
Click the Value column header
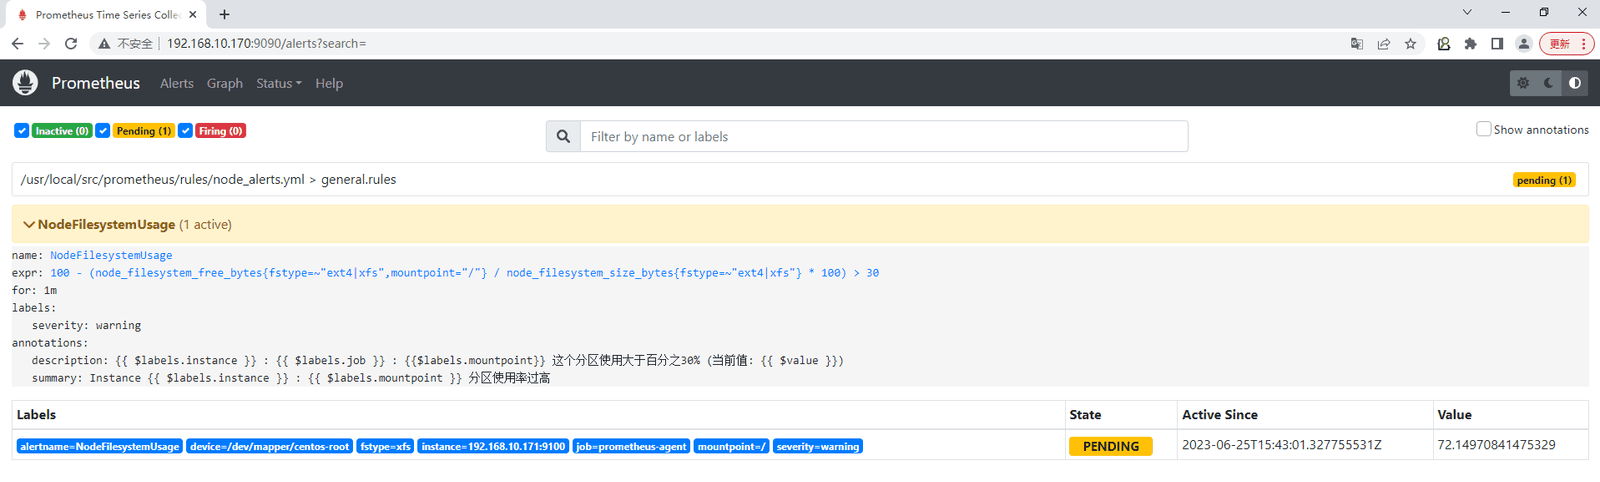pyautogui.click(x=1454, y=414)
